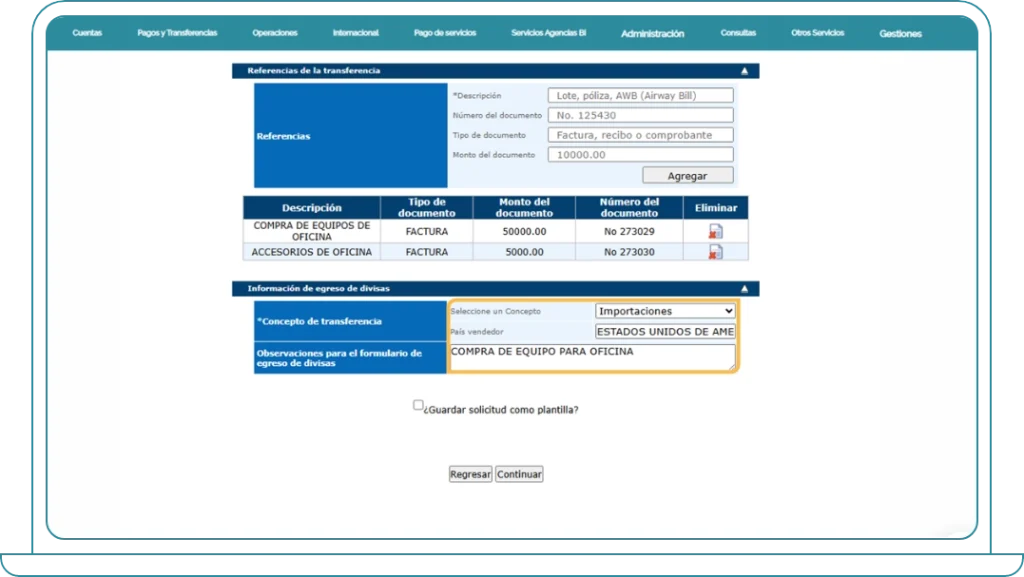Viewport: 1024px width, 577px height.
Task: Open Pagos y Transferencias menu
Action: [x=177, y=33]
